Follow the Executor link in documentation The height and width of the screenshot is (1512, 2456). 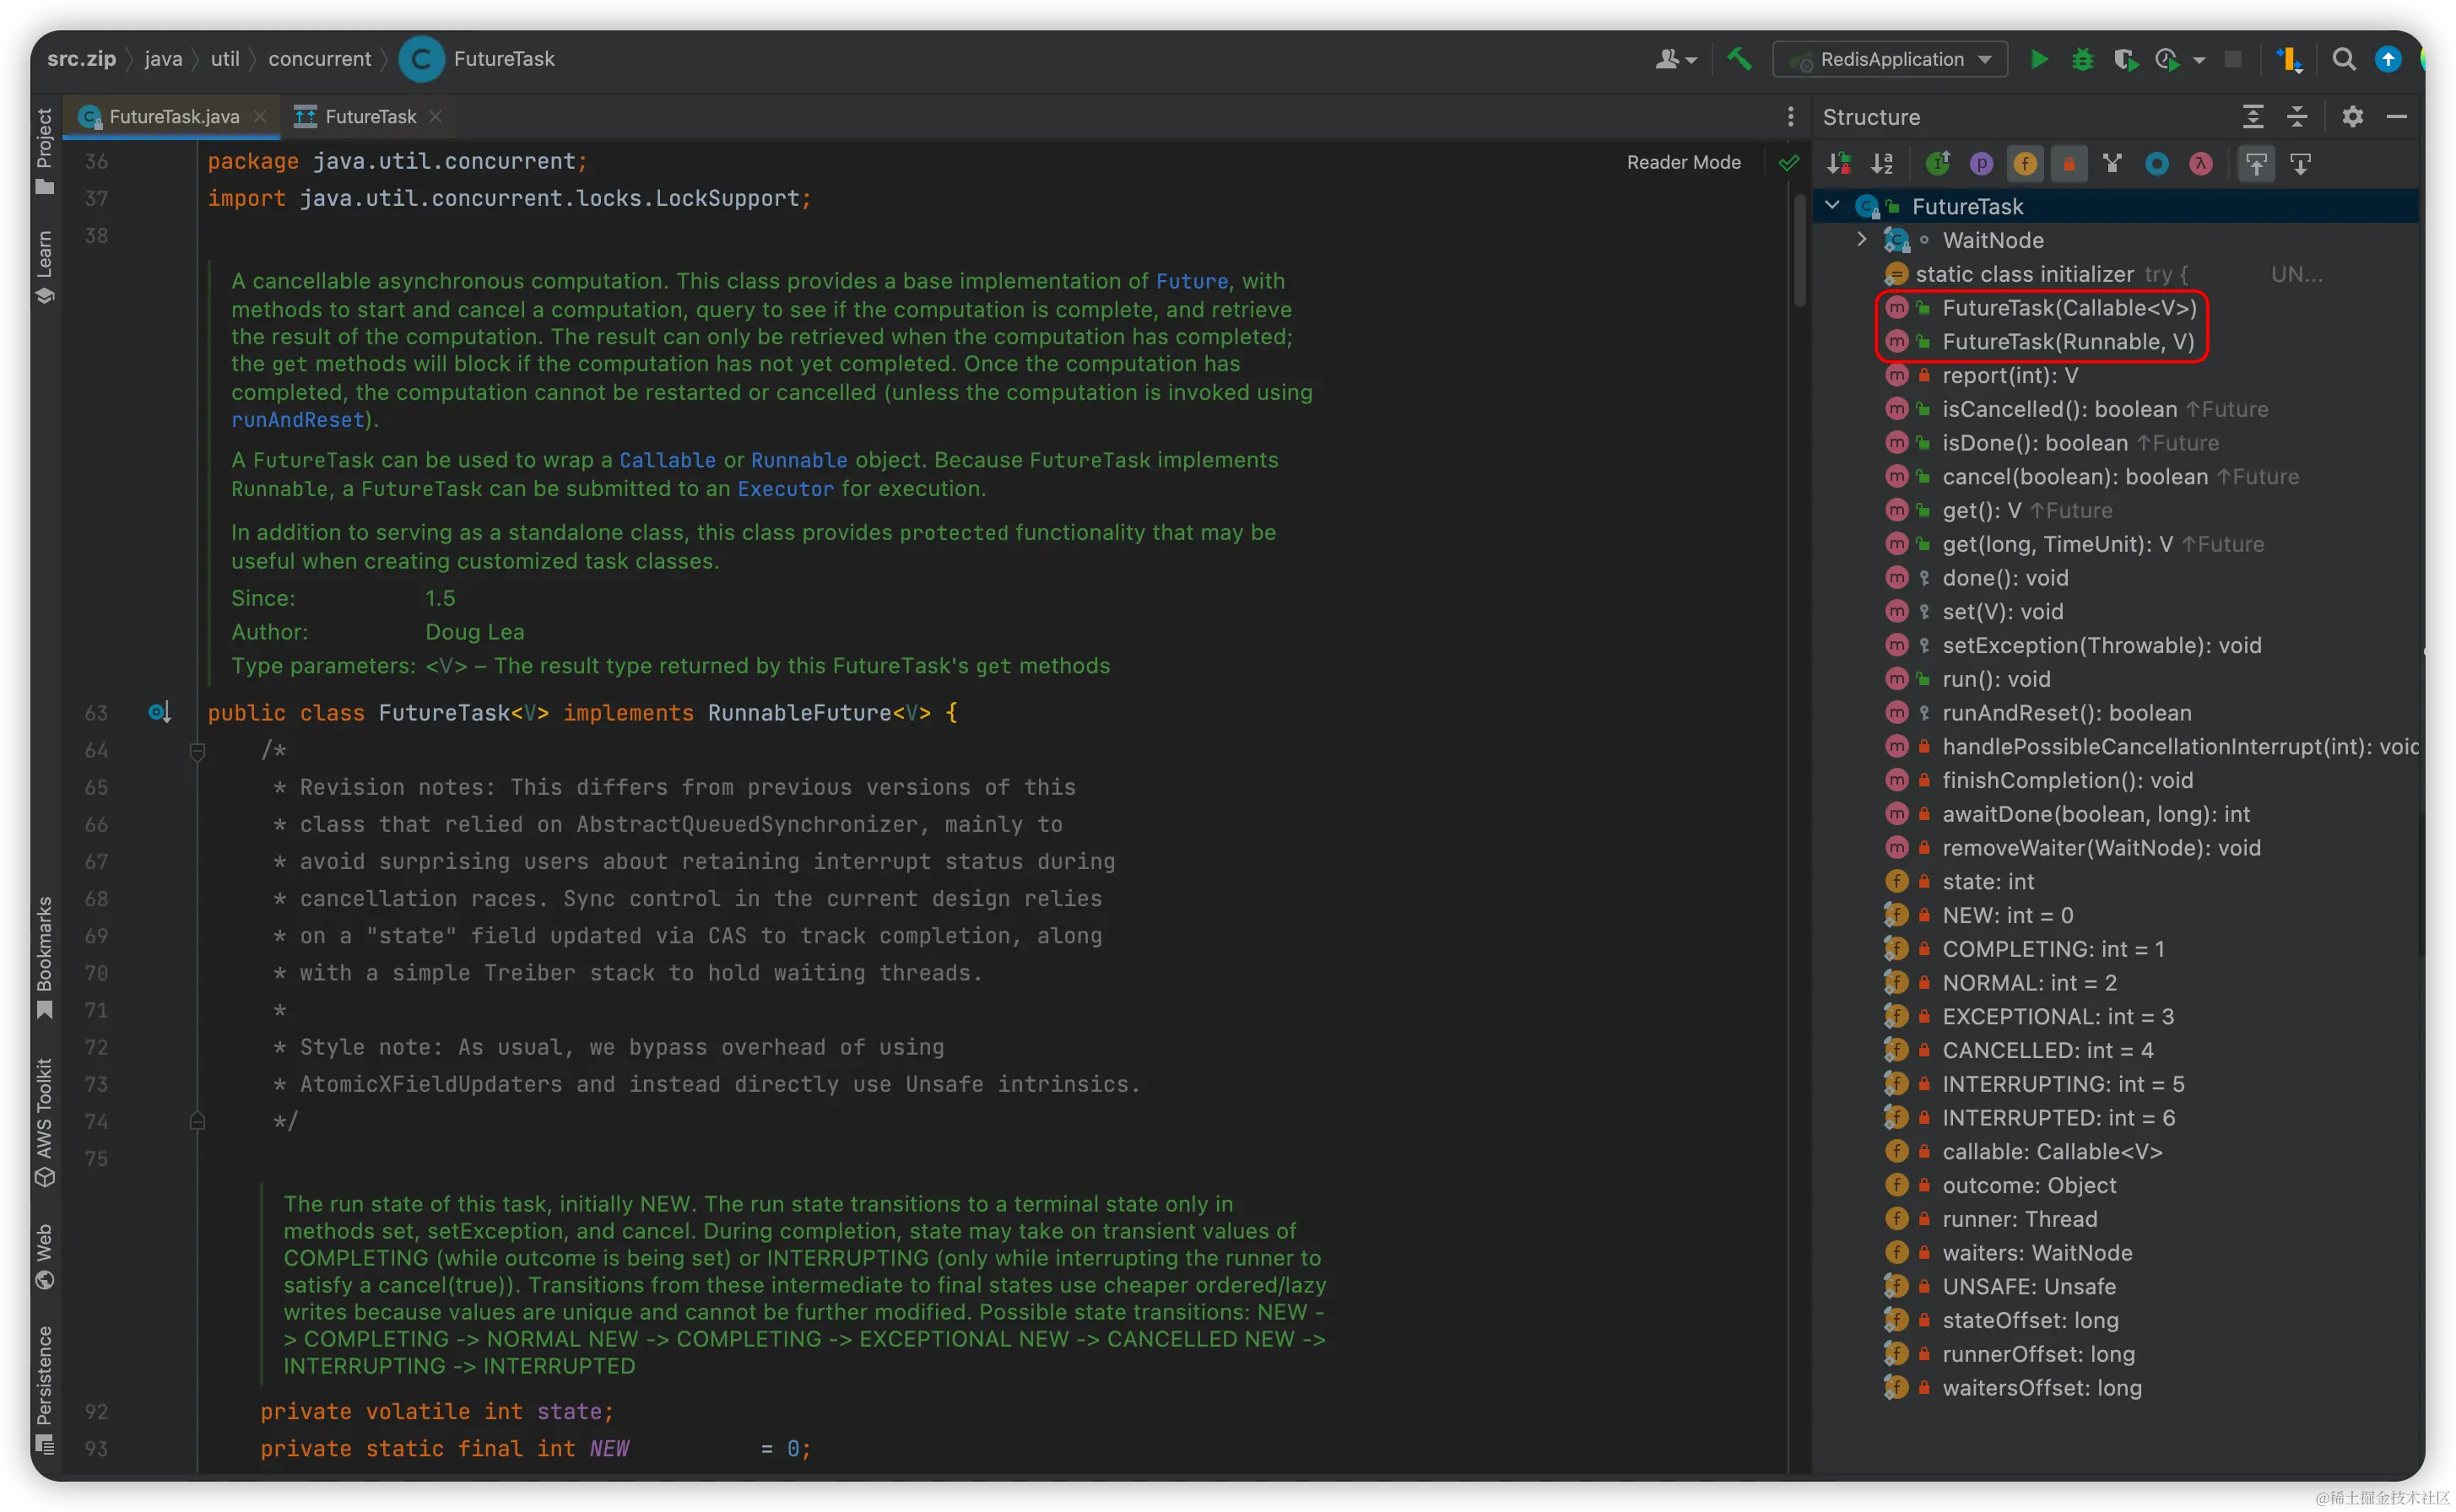point(785,489)
